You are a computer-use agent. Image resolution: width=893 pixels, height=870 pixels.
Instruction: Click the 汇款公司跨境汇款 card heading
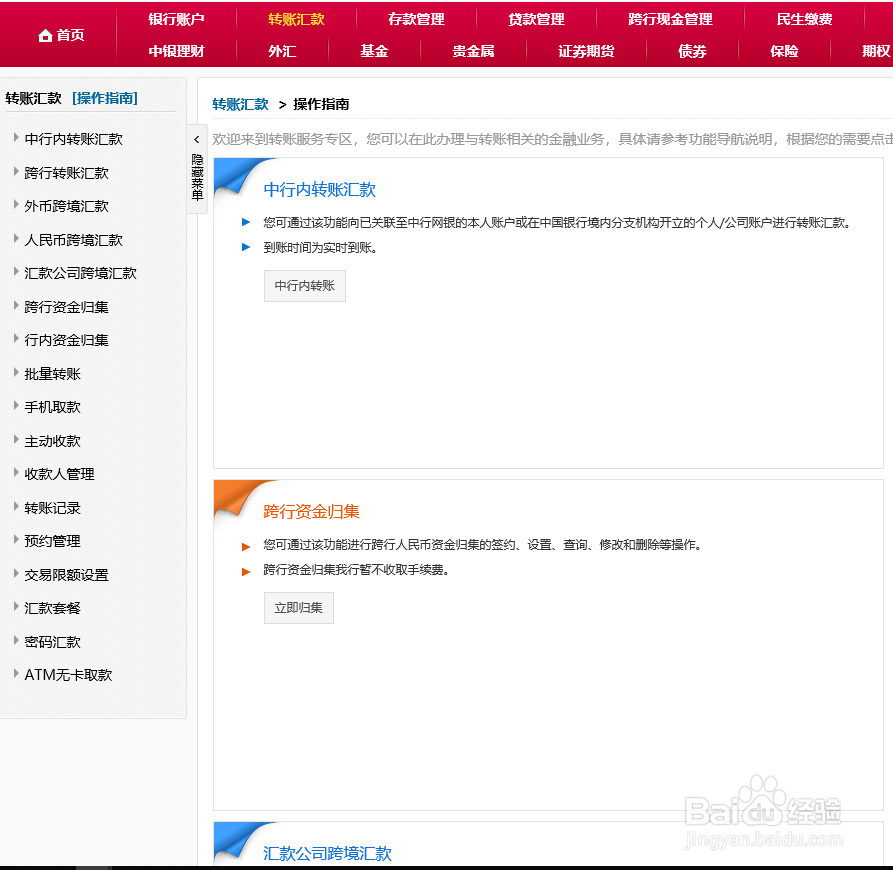pos(327,853)
